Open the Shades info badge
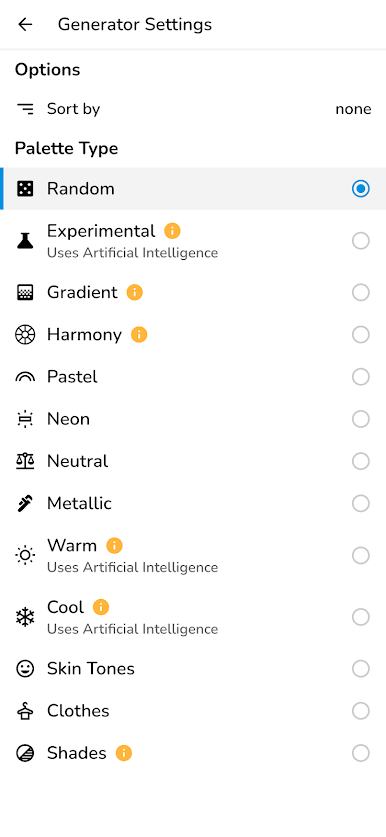 tap(124, 753)
